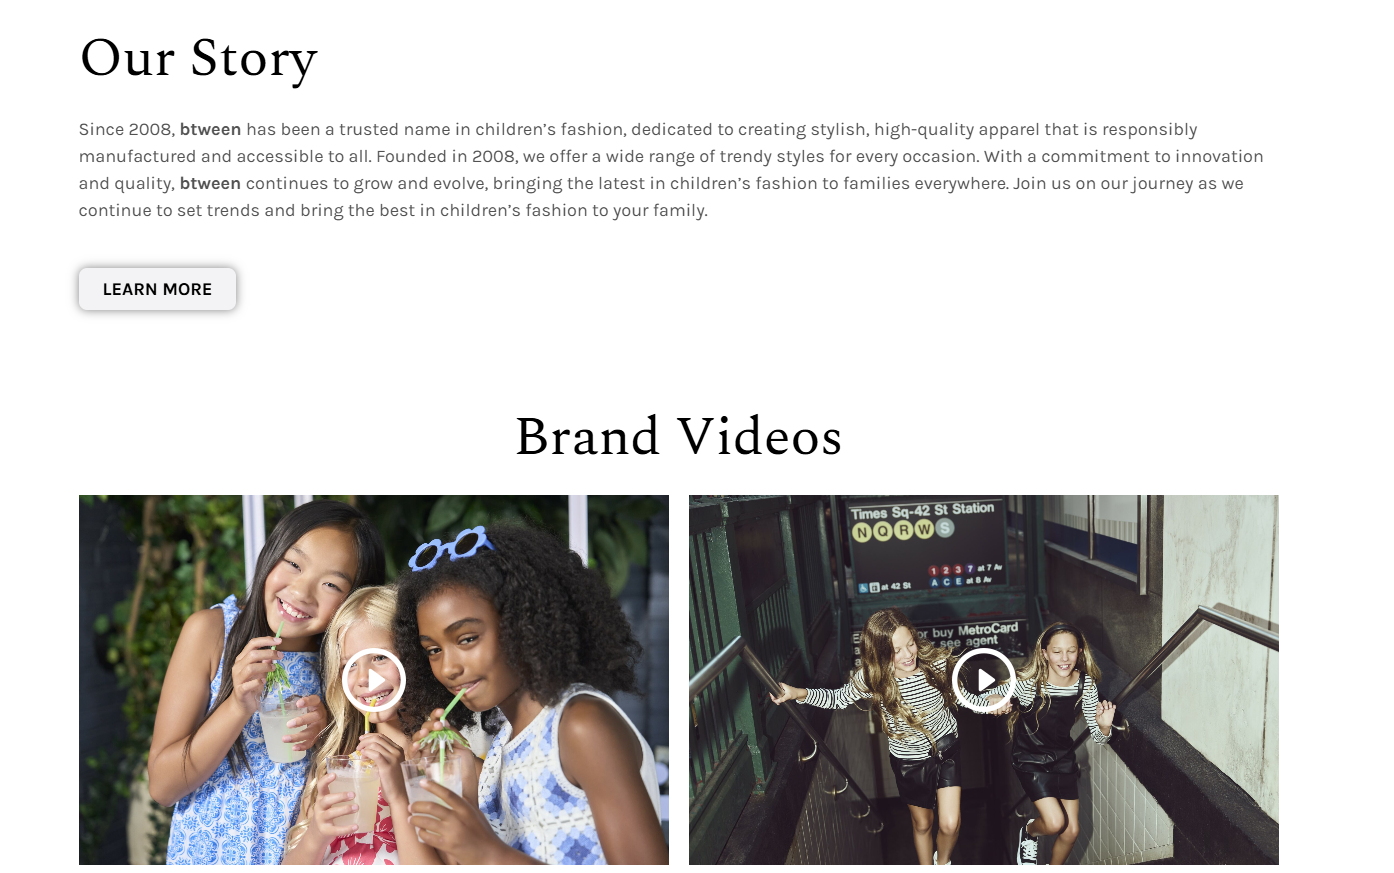Play the brand video with three girls
Viewport: 1394px width, 873px height.
(x=374, y=680)
